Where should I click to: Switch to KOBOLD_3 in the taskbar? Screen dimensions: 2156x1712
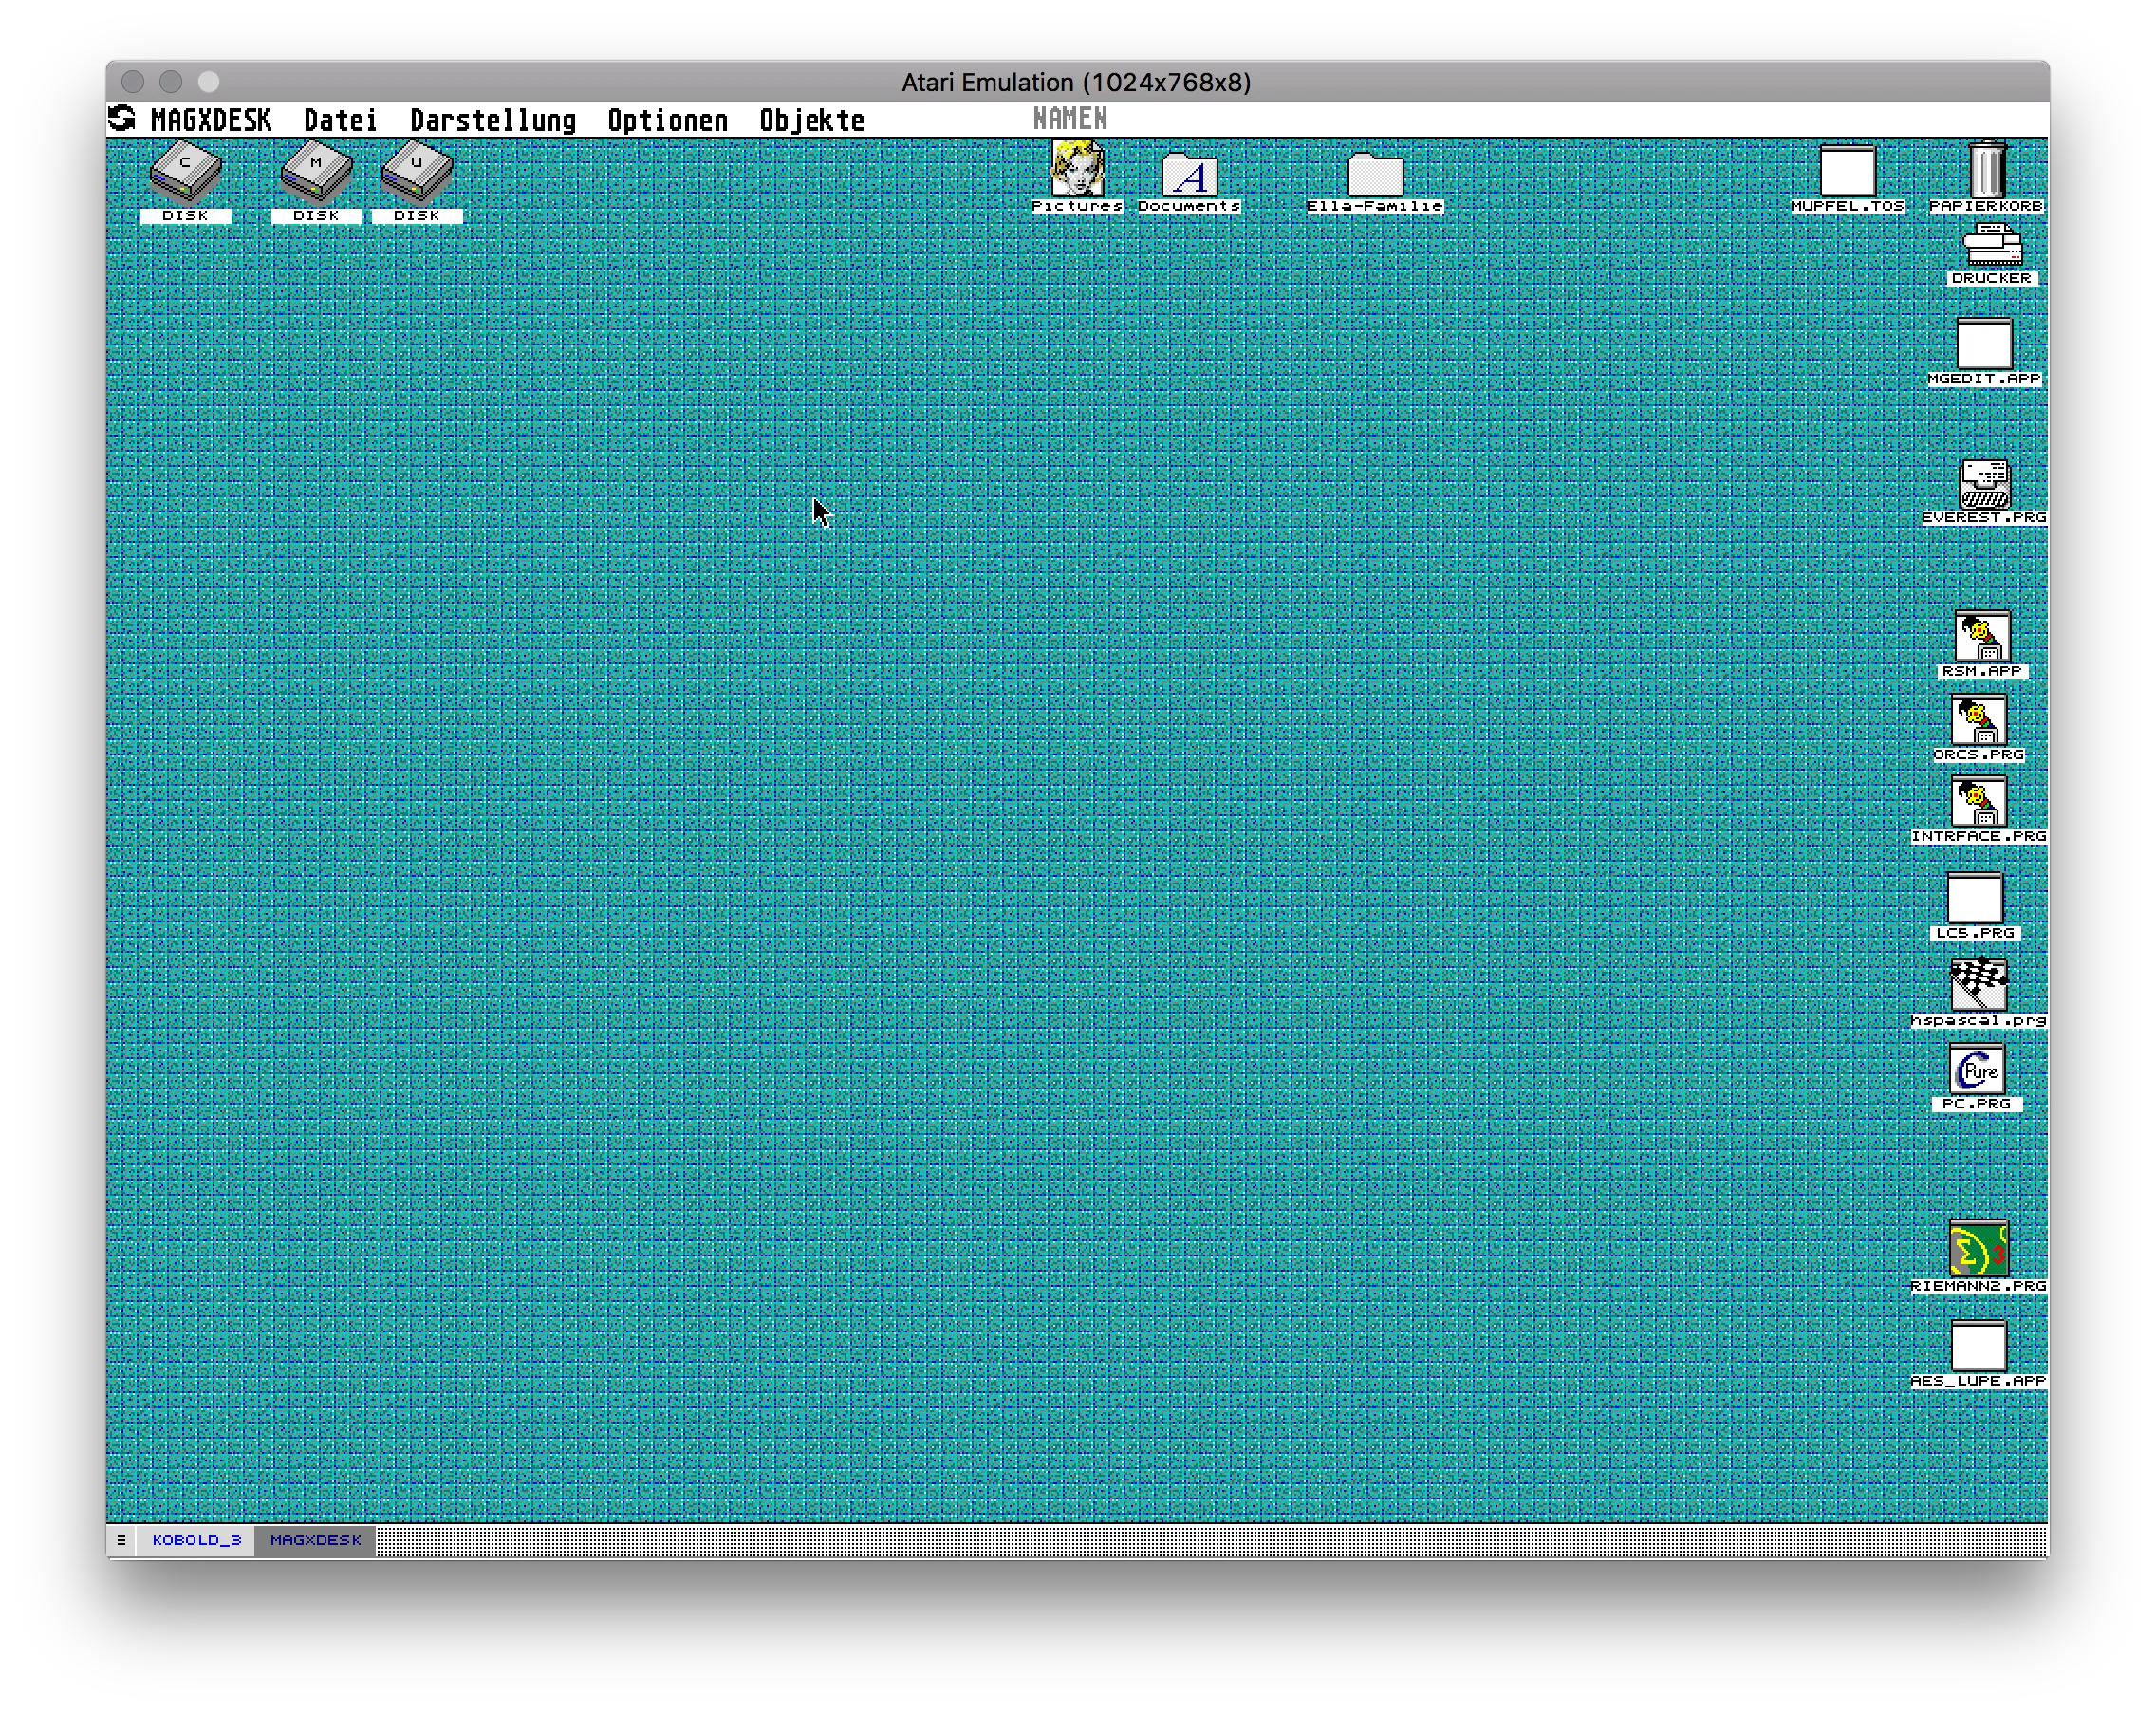point(197,1540)
